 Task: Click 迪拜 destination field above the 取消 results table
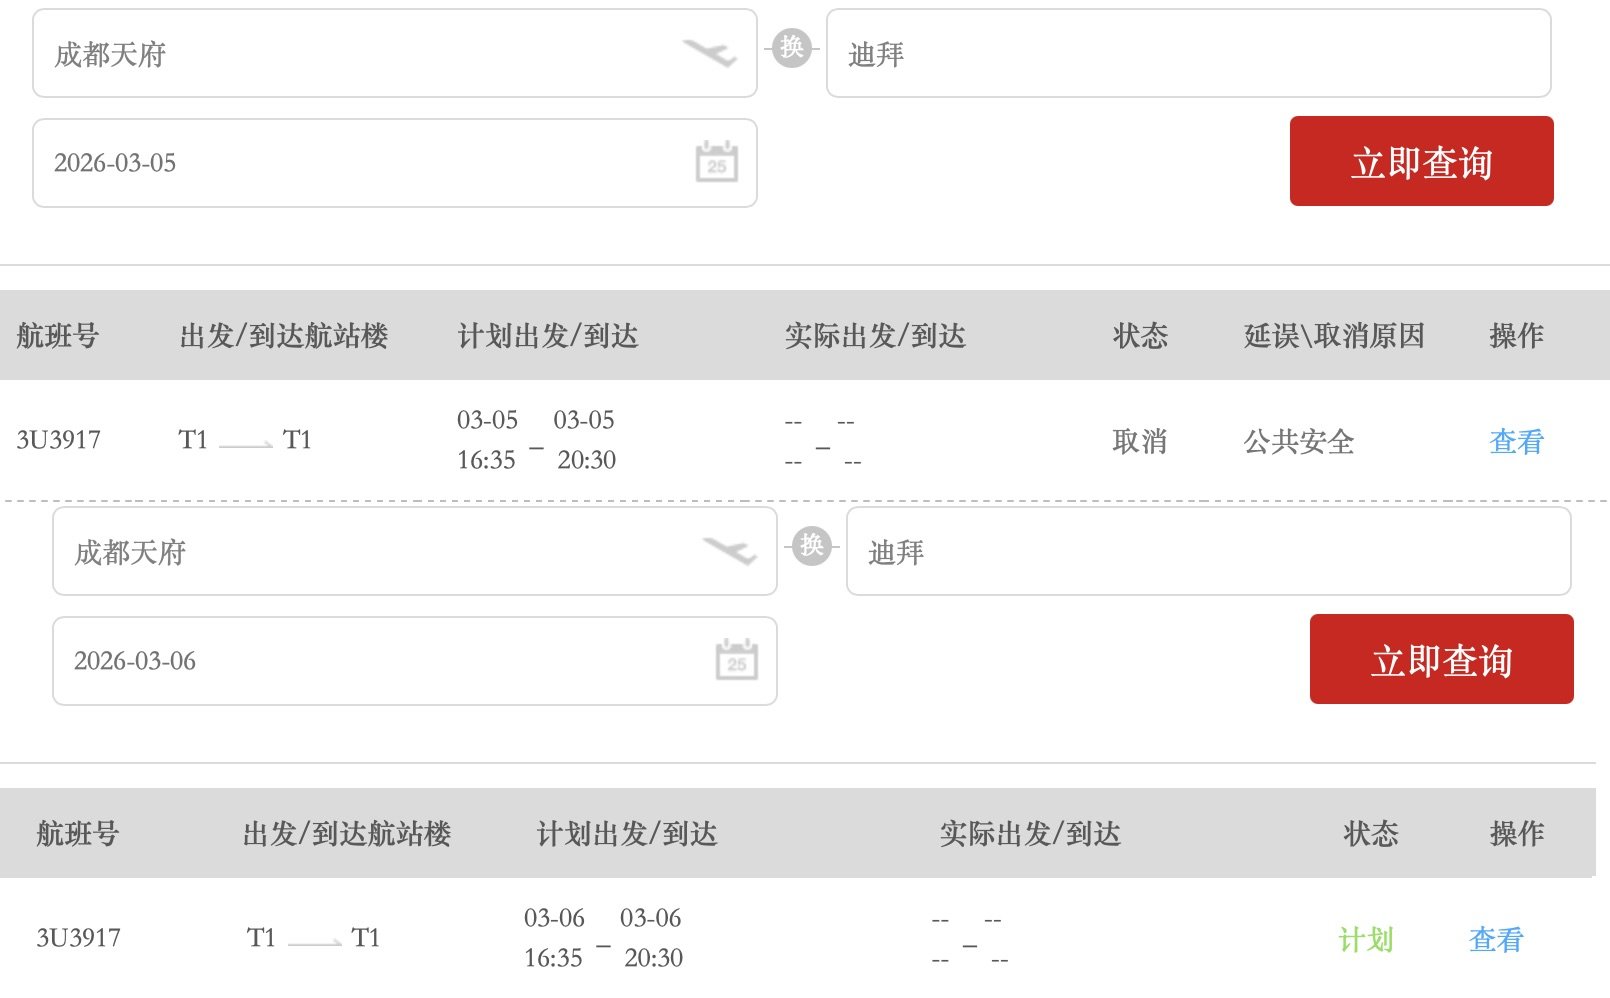[1187, 54]
